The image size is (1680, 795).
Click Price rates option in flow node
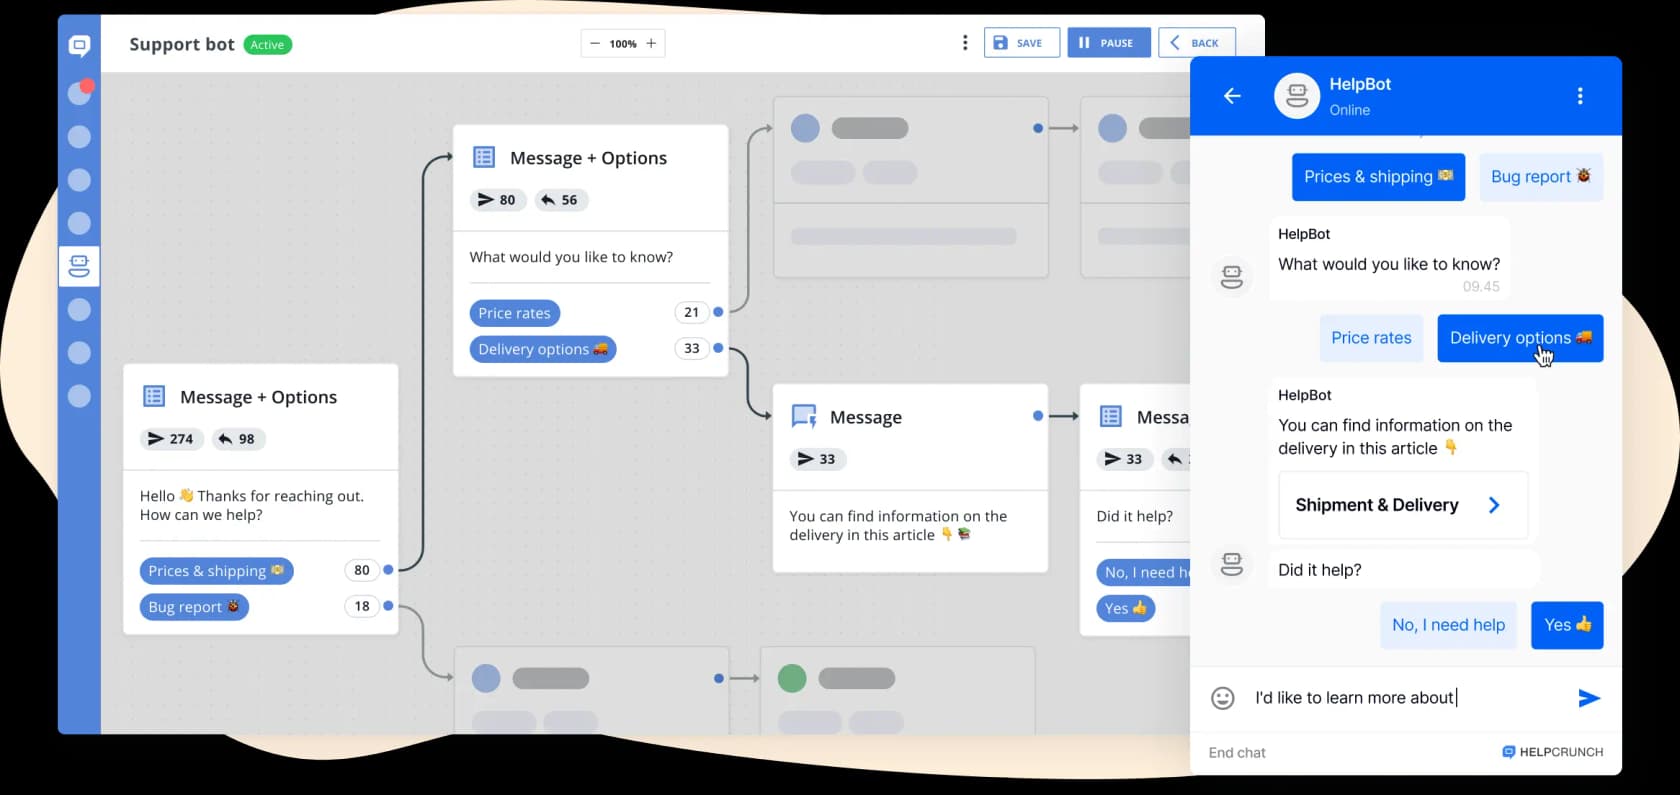(x=514, y=313)
